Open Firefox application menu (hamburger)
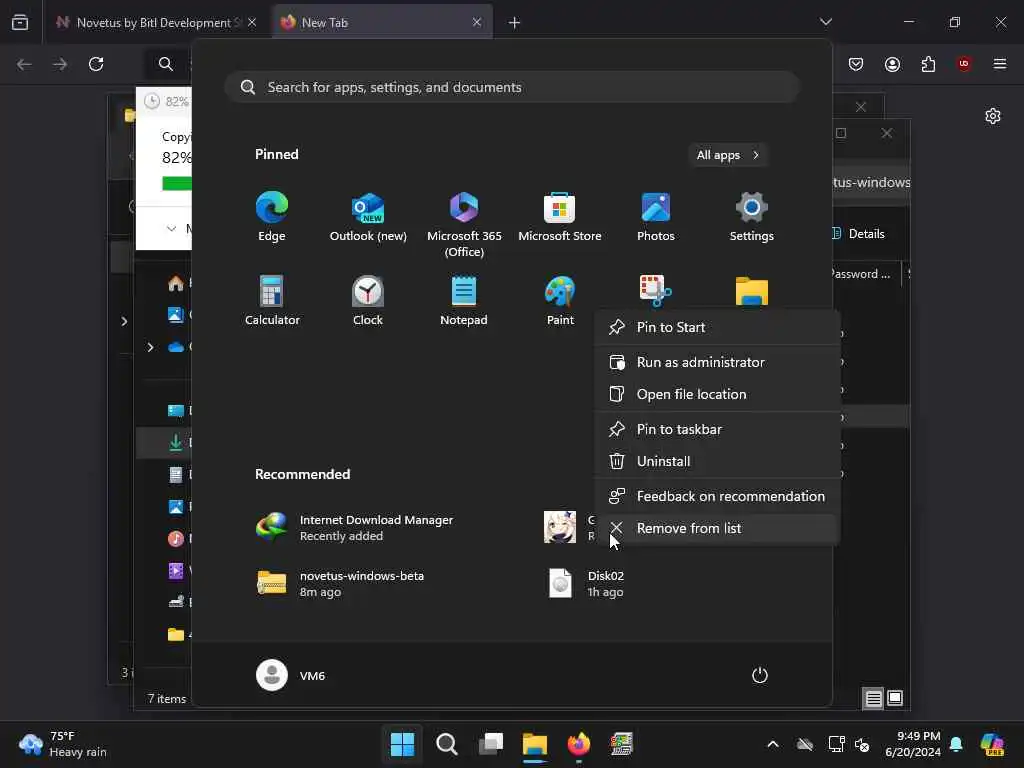Screen dimensions: 1024x768 tap(1000, 64)
